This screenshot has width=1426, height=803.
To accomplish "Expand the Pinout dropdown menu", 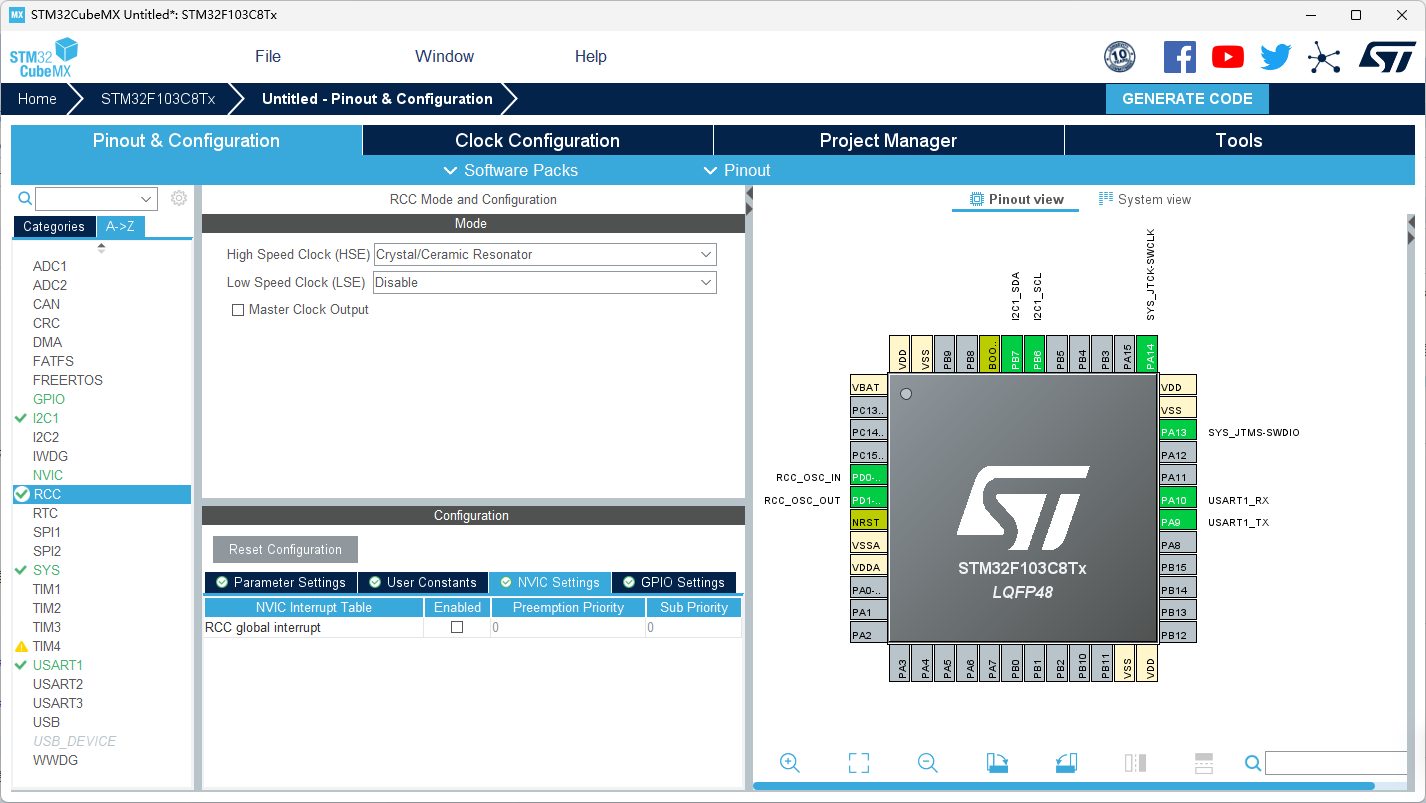I will pos(737,170).
